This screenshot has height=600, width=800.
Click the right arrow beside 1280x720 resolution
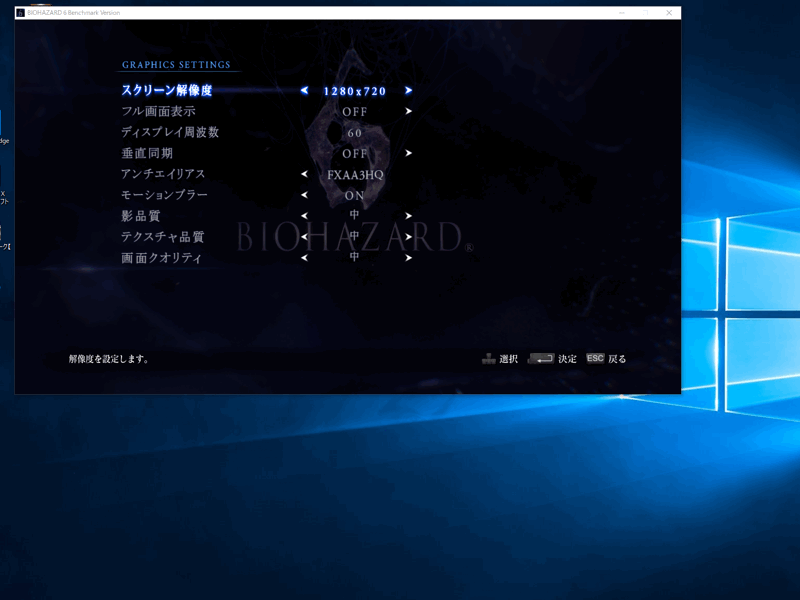tap(408, 91)
